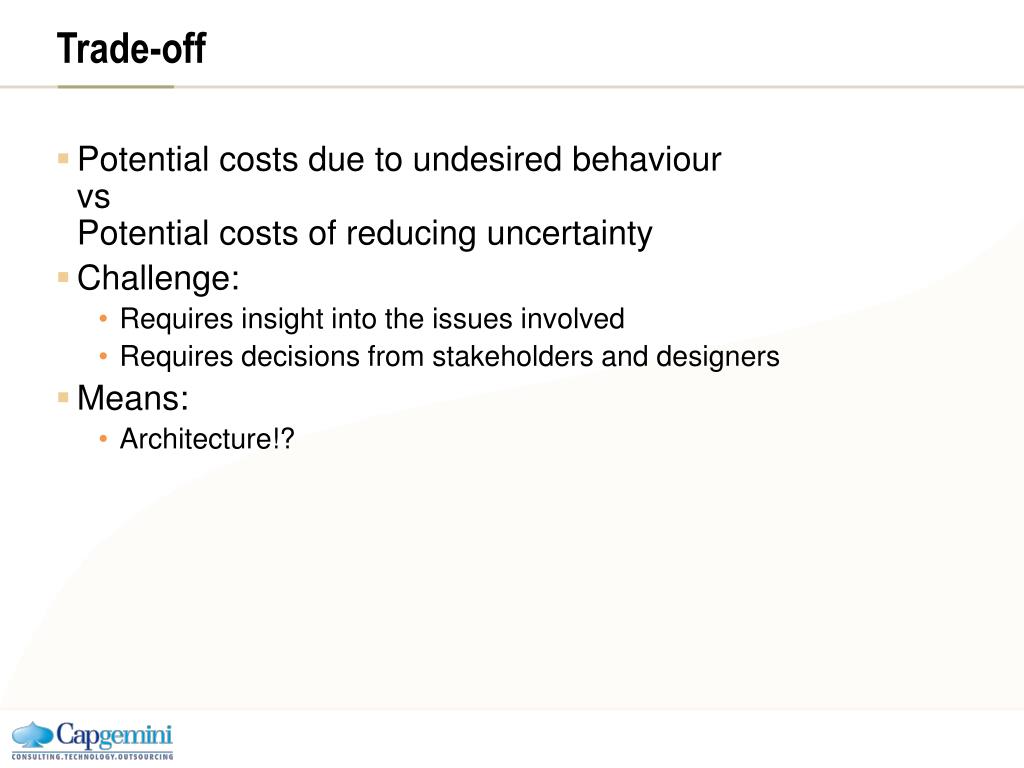
Task: Select the line 'Potential costs due to undesired behaviour'
Action: [399, 159]
